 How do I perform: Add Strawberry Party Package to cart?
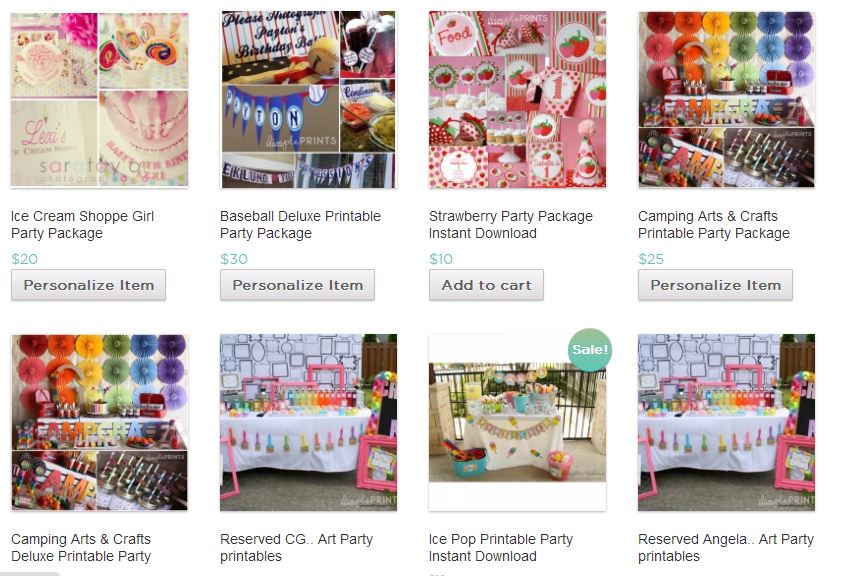click(x=486, y=285)
